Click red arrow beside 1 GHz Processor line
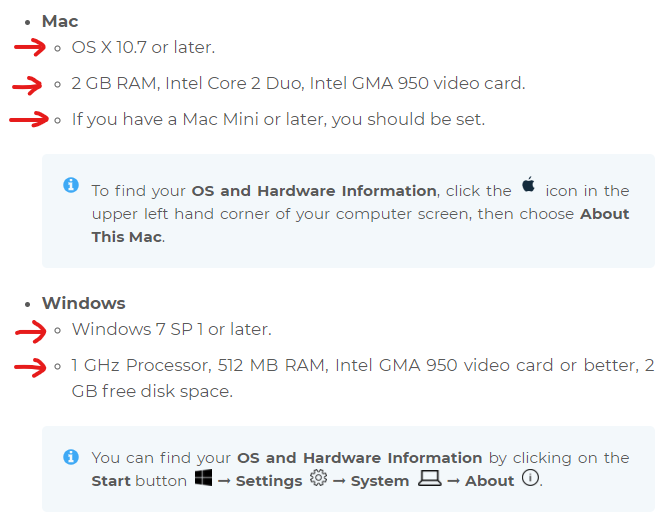Viewport: 672px width, 521px height. pyautogui.click(x=30, y=367)
